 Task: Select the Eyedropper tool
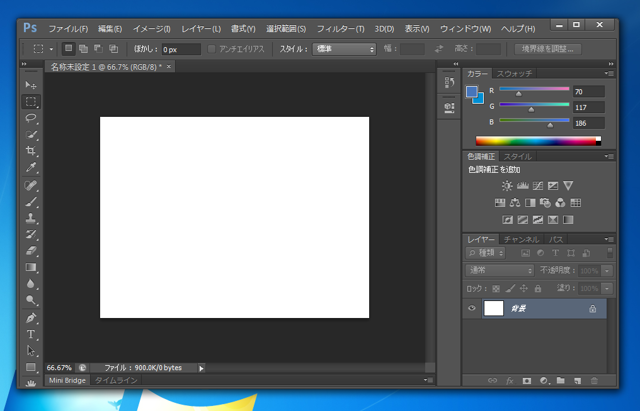tap(31, 167)
